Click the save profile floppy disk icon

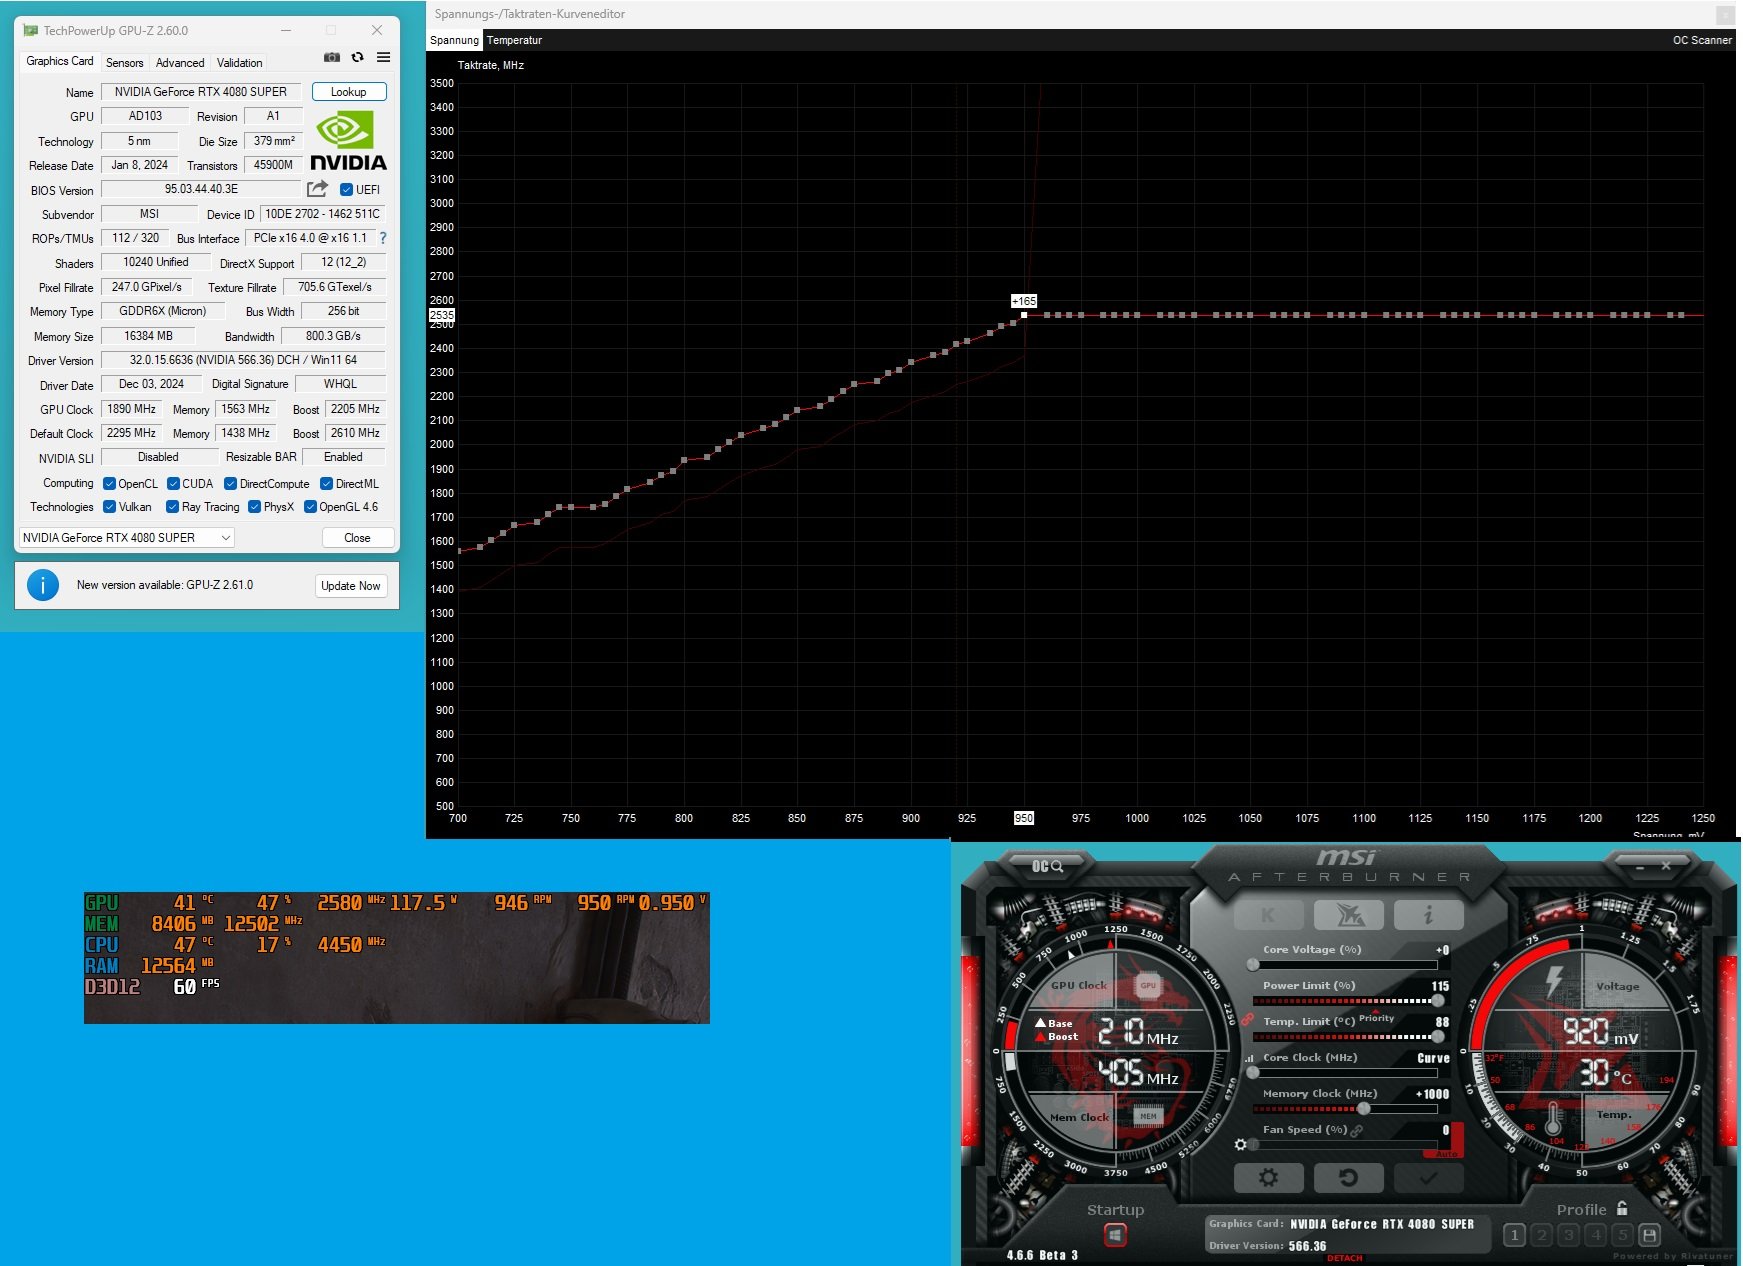pos(1650,1236)
